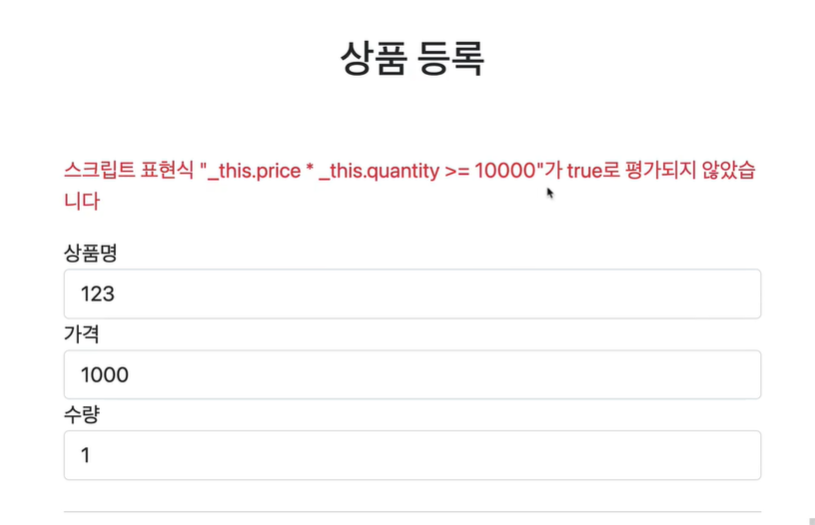Click the 수량 label above quantity field
The image size is (815, 525).
(x=82, y=414)
